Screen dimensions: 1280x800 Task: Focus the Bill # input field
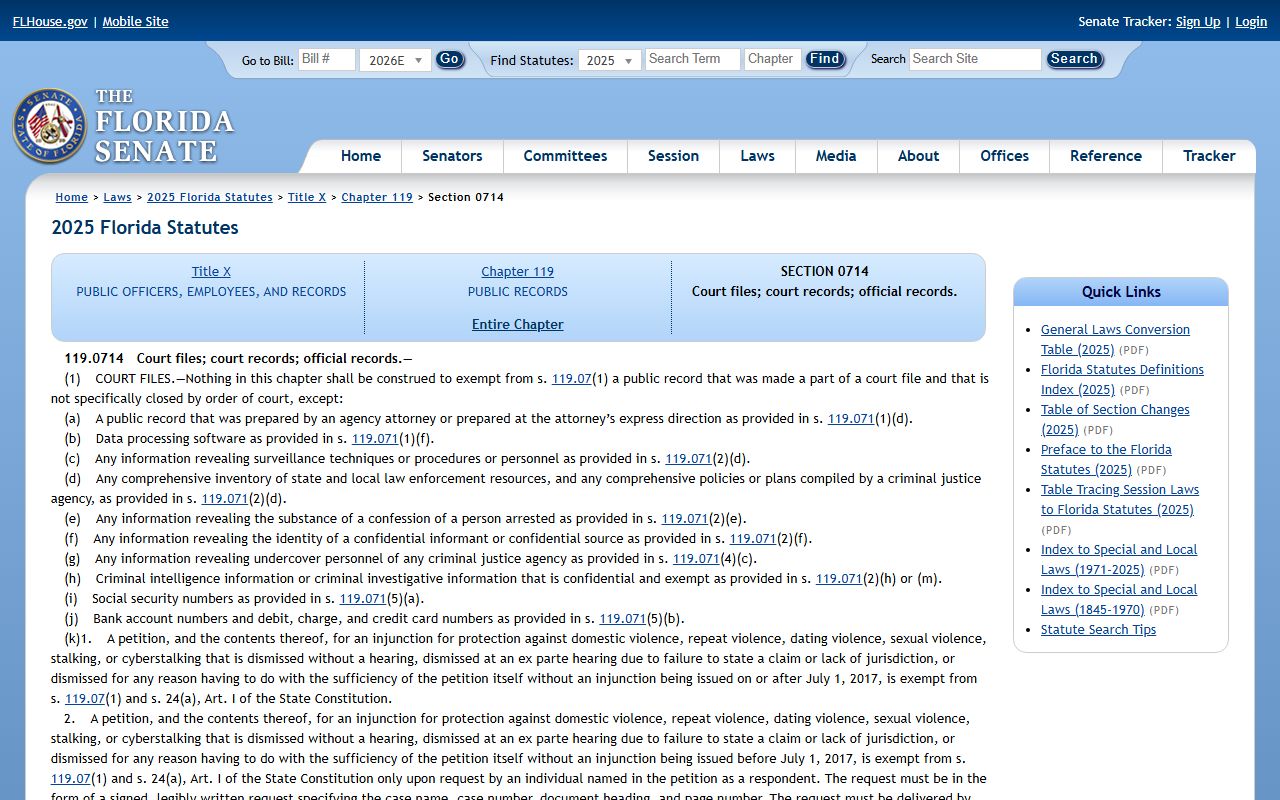point(327,59)
